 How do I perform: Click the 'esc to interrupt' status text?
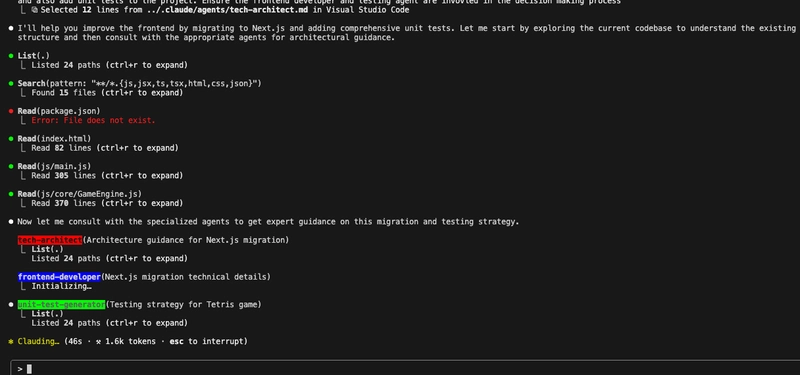coord(206,341)
